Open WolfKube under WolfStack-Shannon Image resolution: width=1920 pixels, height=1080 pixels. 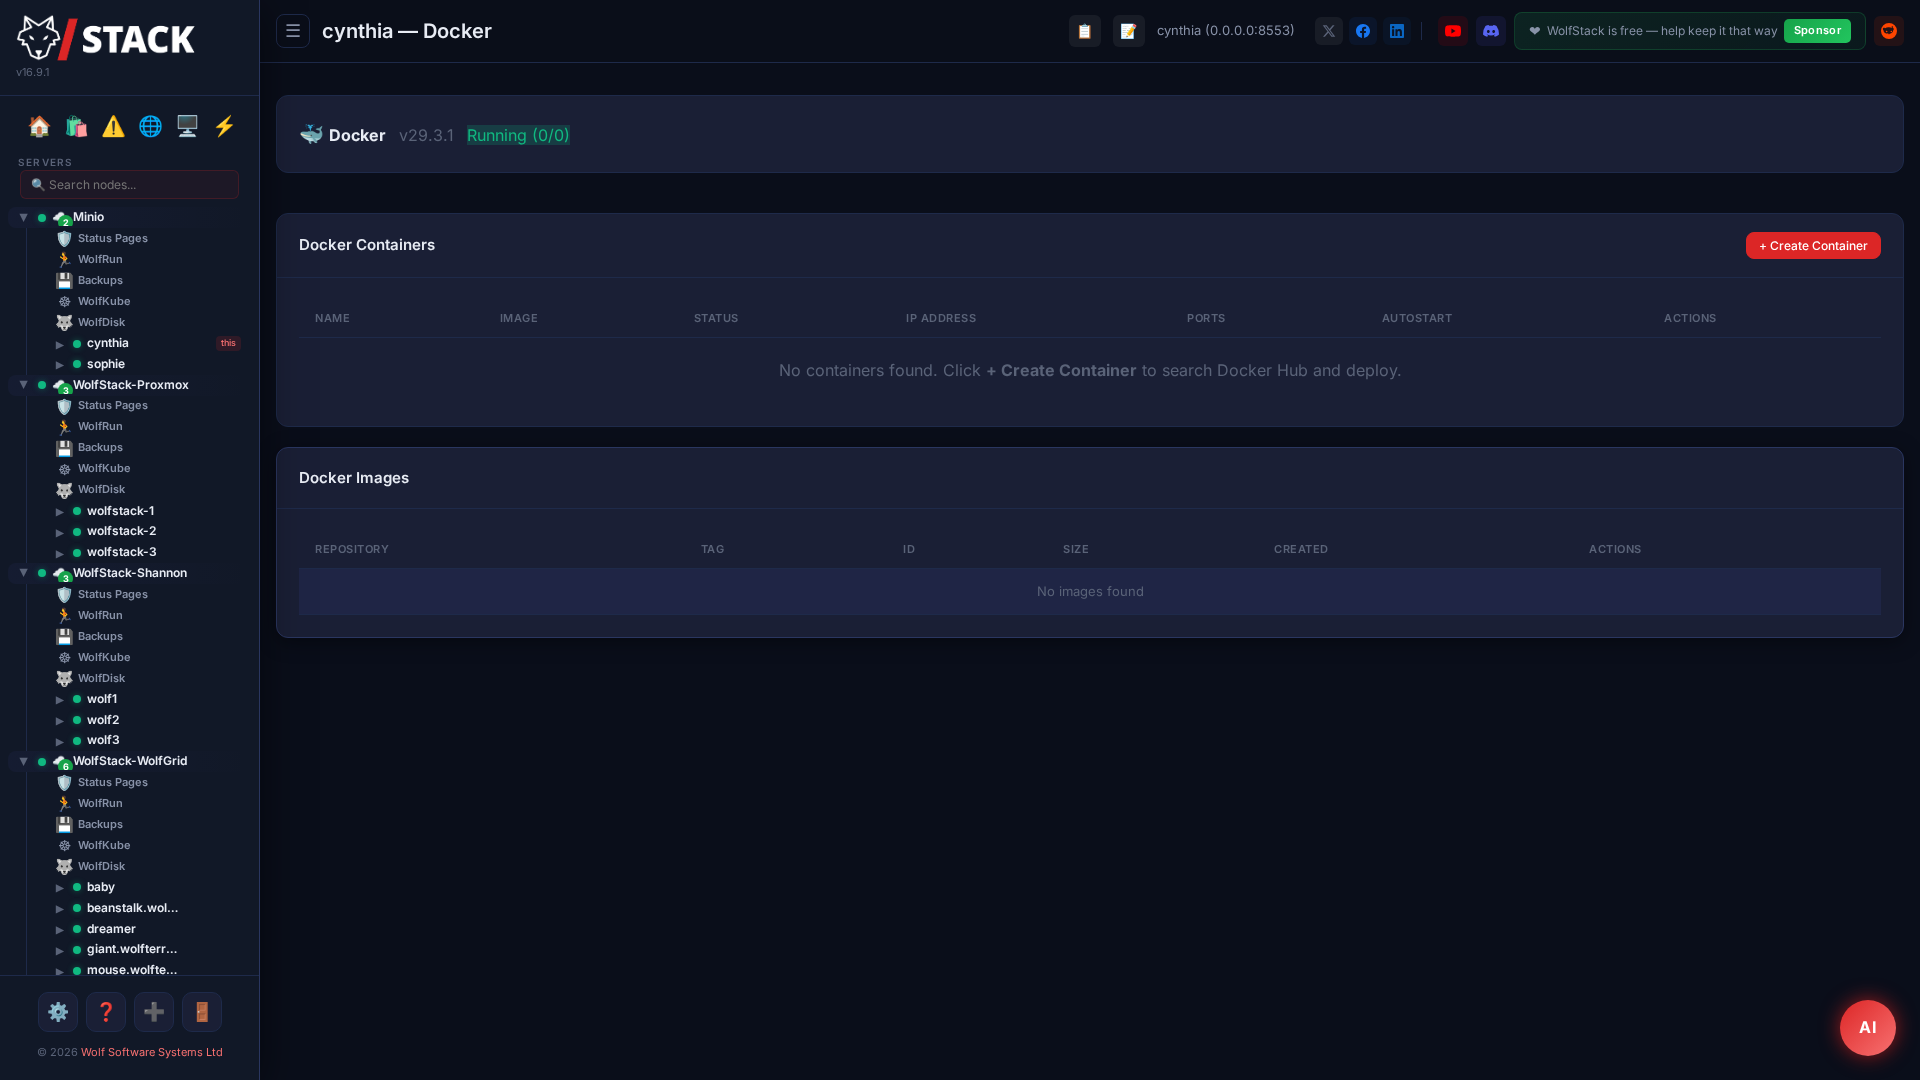104,657
